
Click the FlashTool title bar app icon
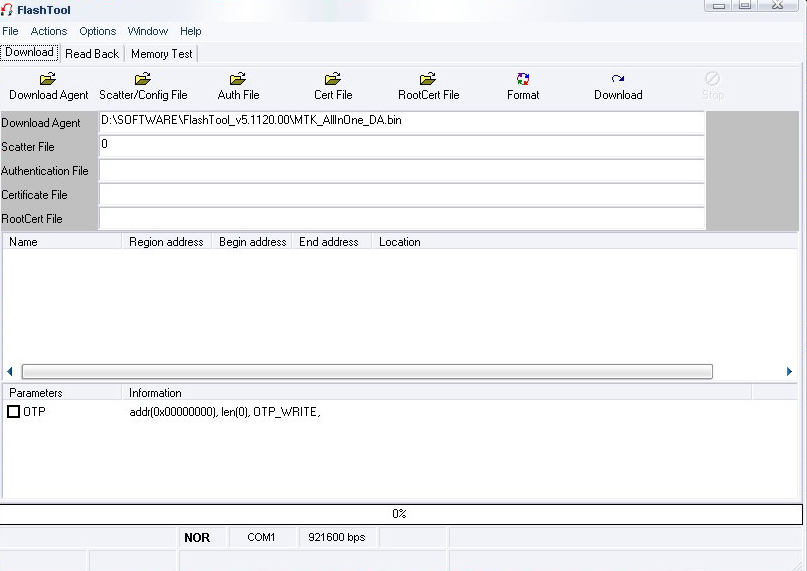[7, 9]
